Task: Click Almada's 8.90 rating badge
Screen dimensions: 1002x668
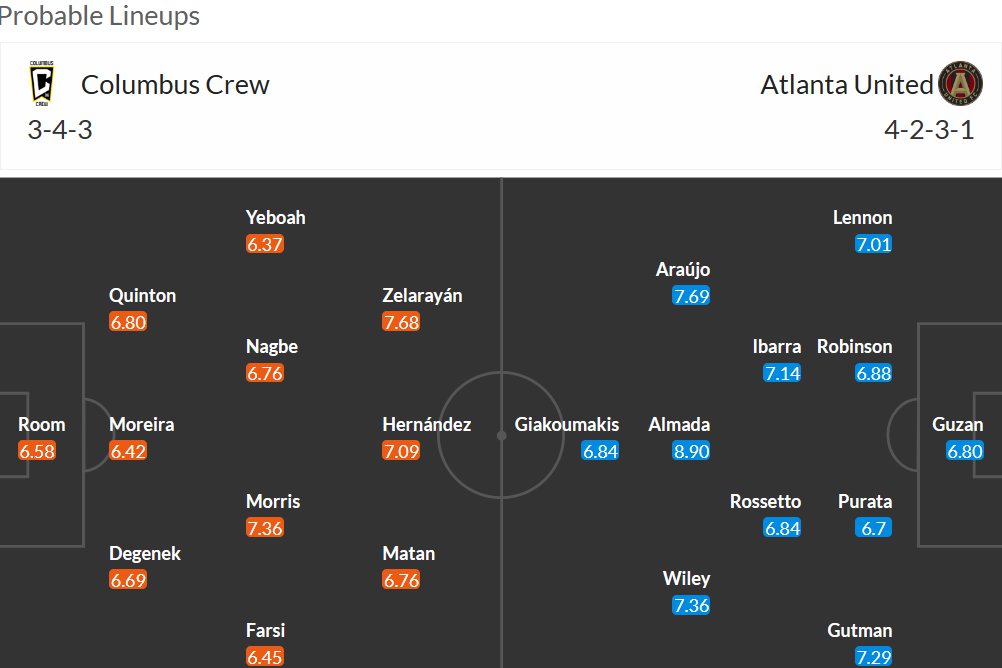Action: click(x=691, y=451)
